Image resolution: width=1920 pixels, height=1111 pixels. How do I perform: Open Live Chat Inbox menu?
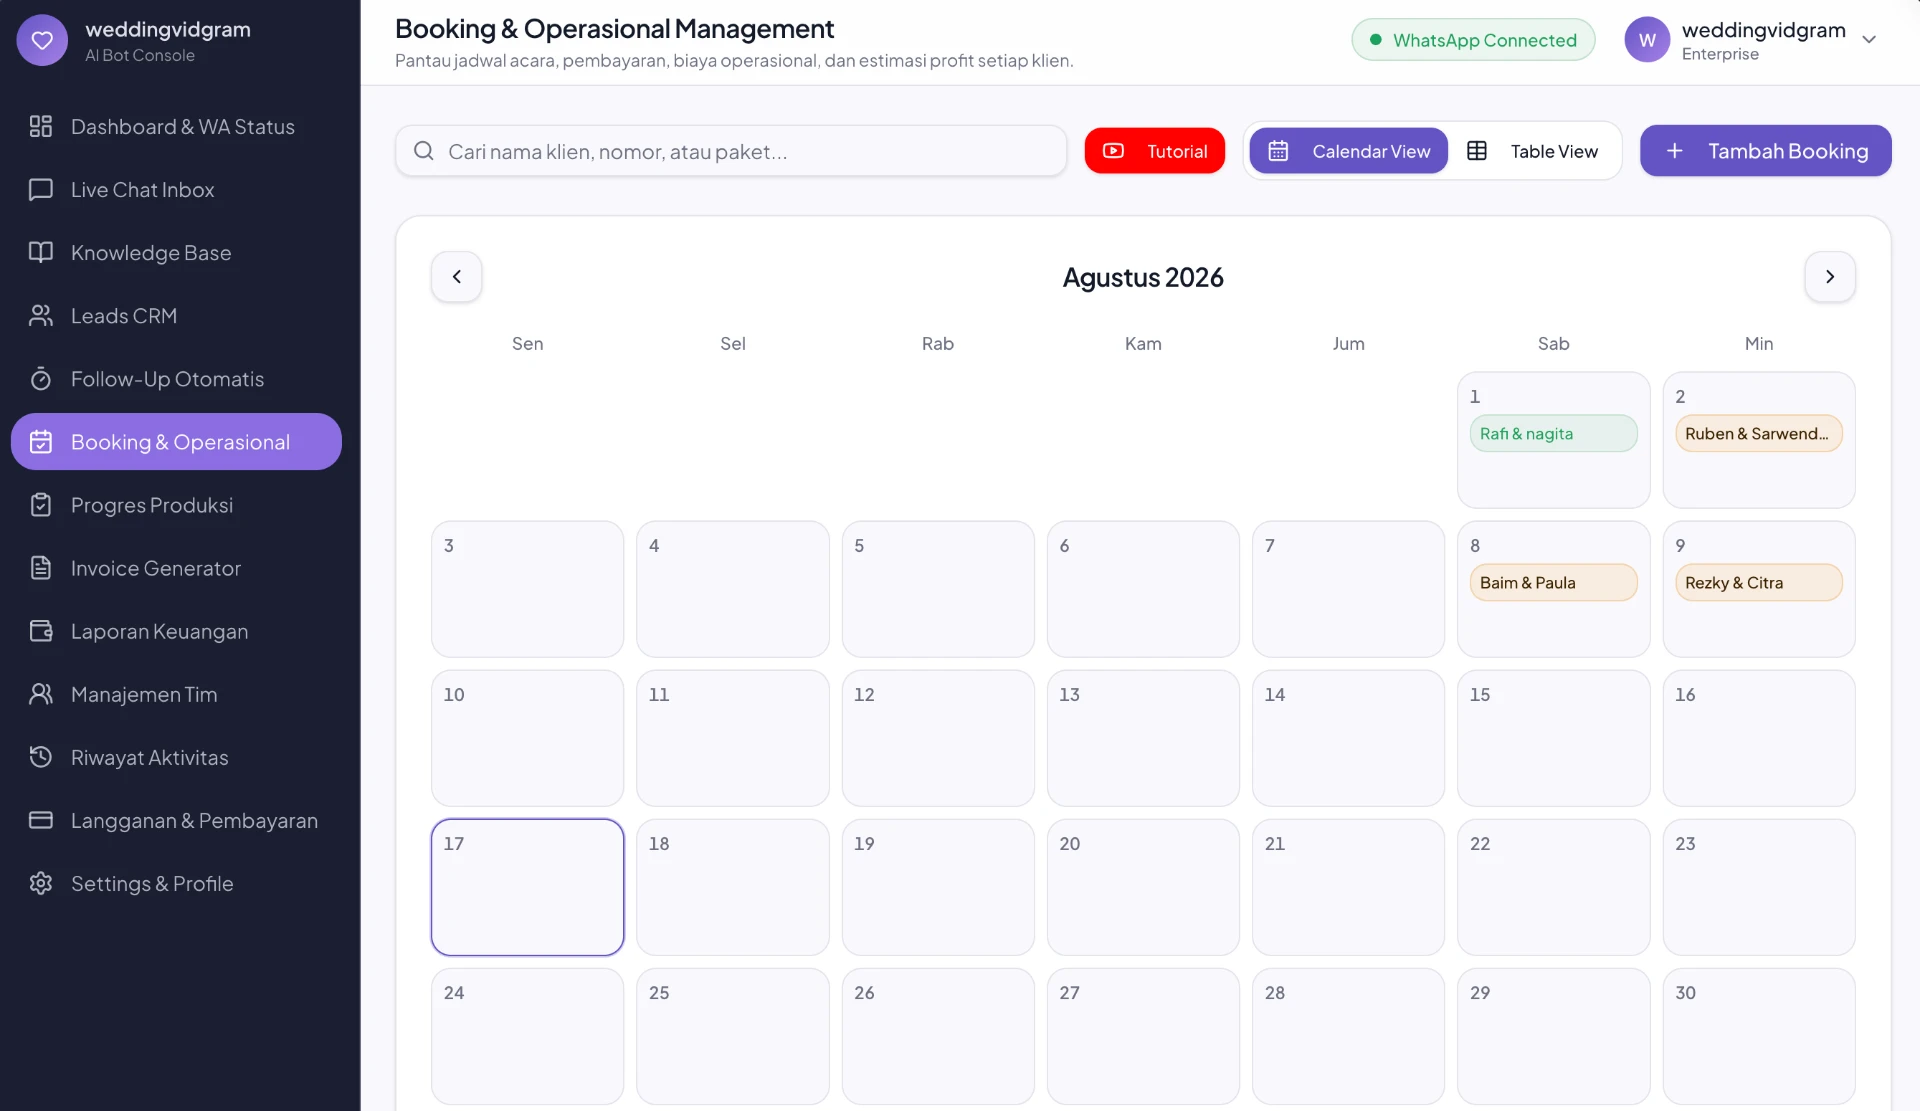coord(176,189)
